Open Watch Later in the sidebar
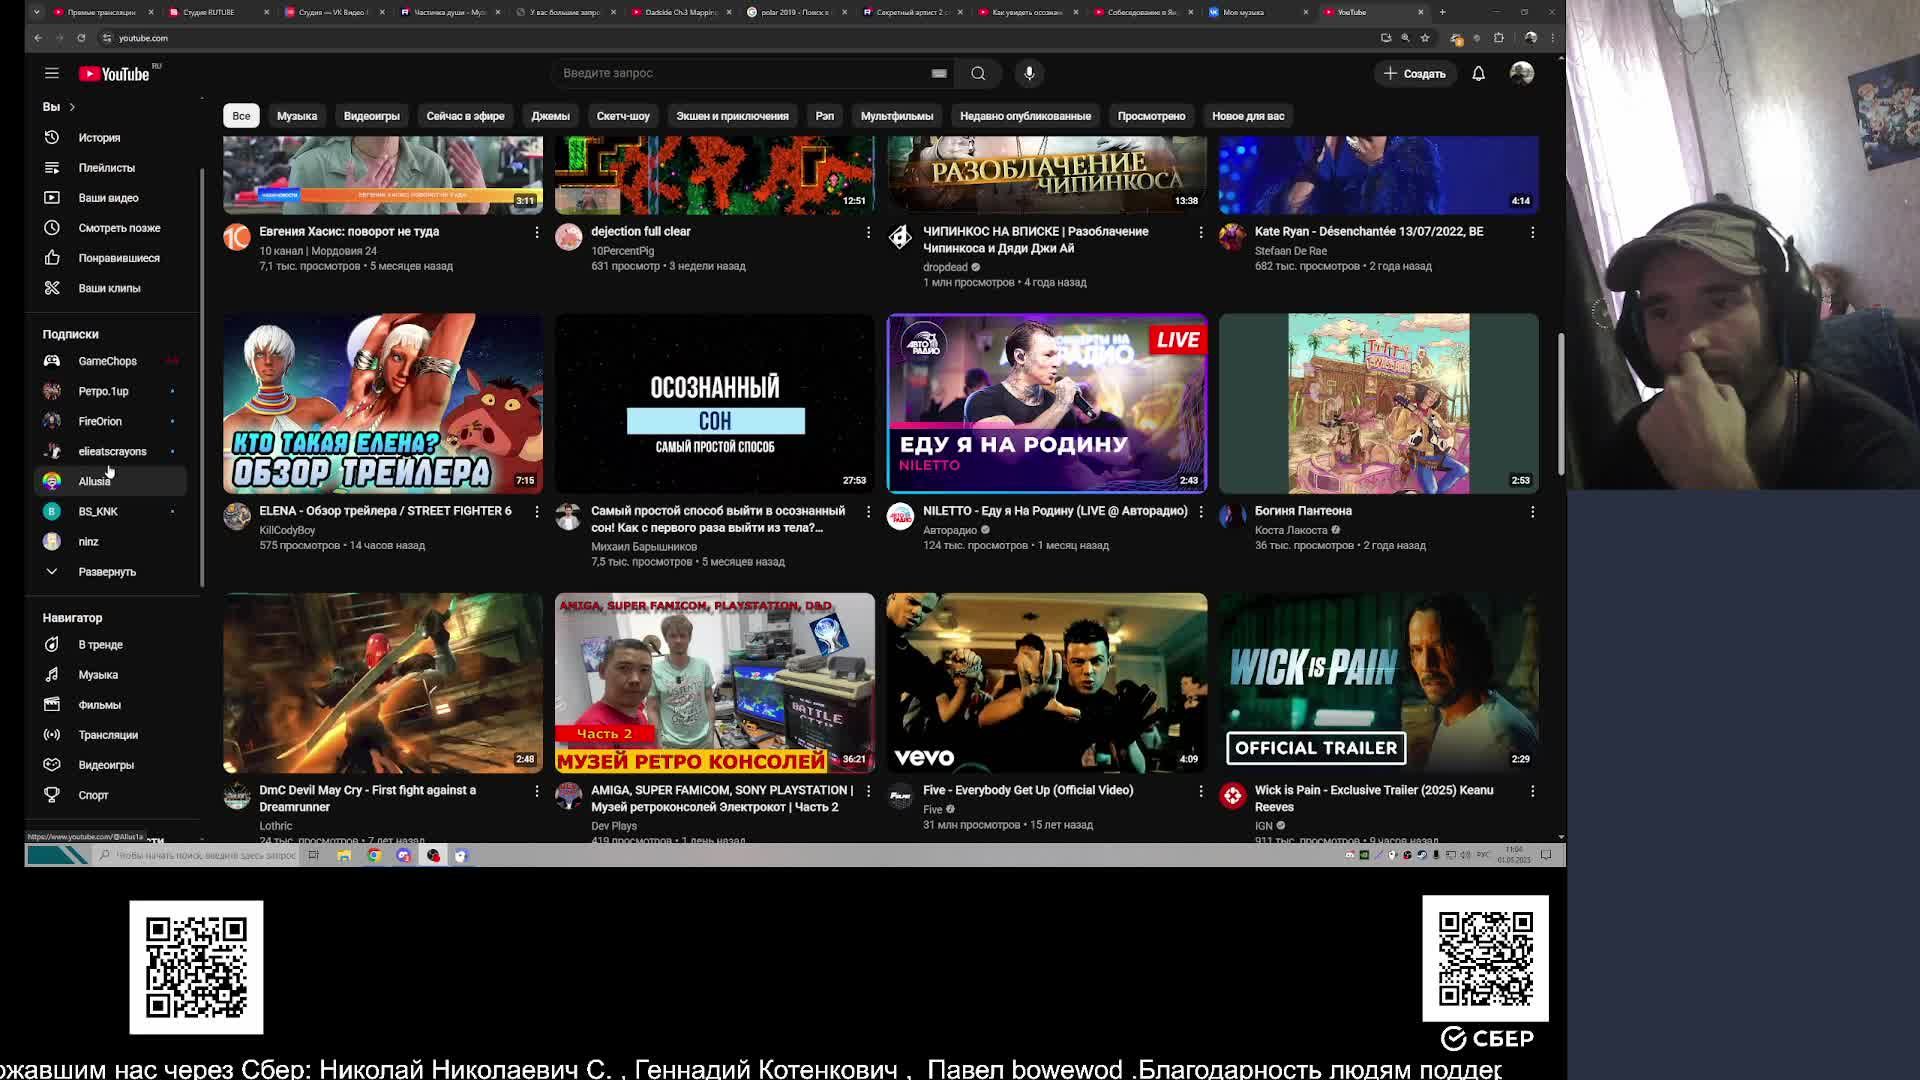This screenshot has height=1080, width=1920. (x=119, y=228)
